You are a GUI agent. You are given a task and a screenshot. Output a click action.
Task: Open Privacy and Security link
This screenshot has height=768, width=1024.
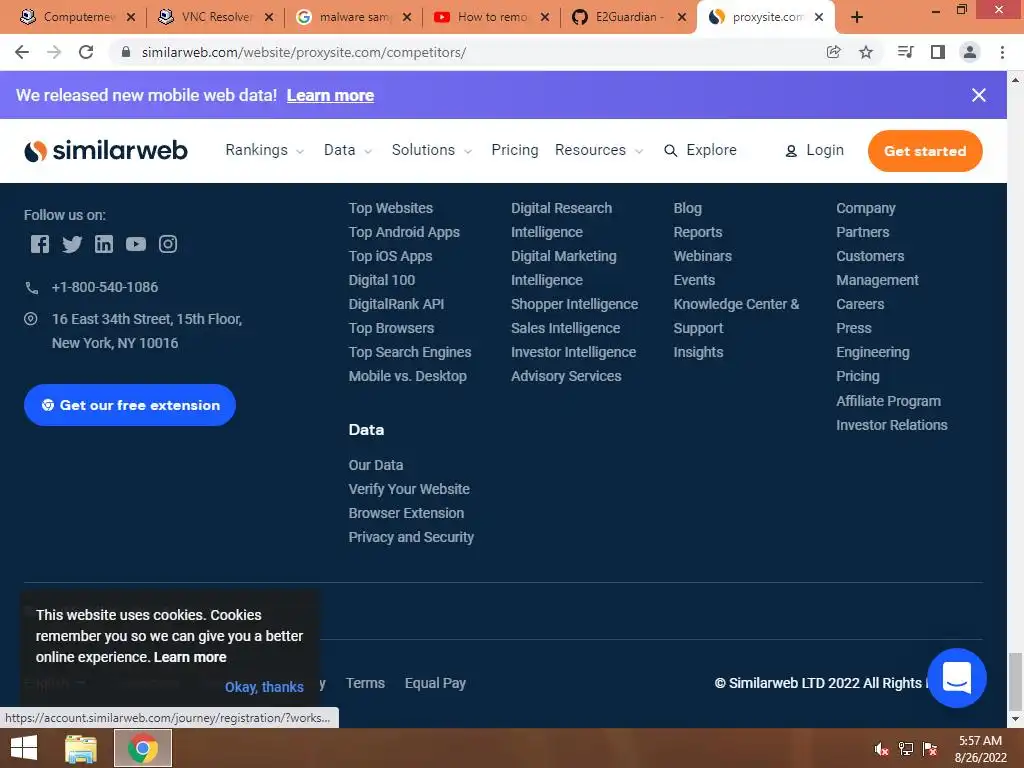pos(411,537)
